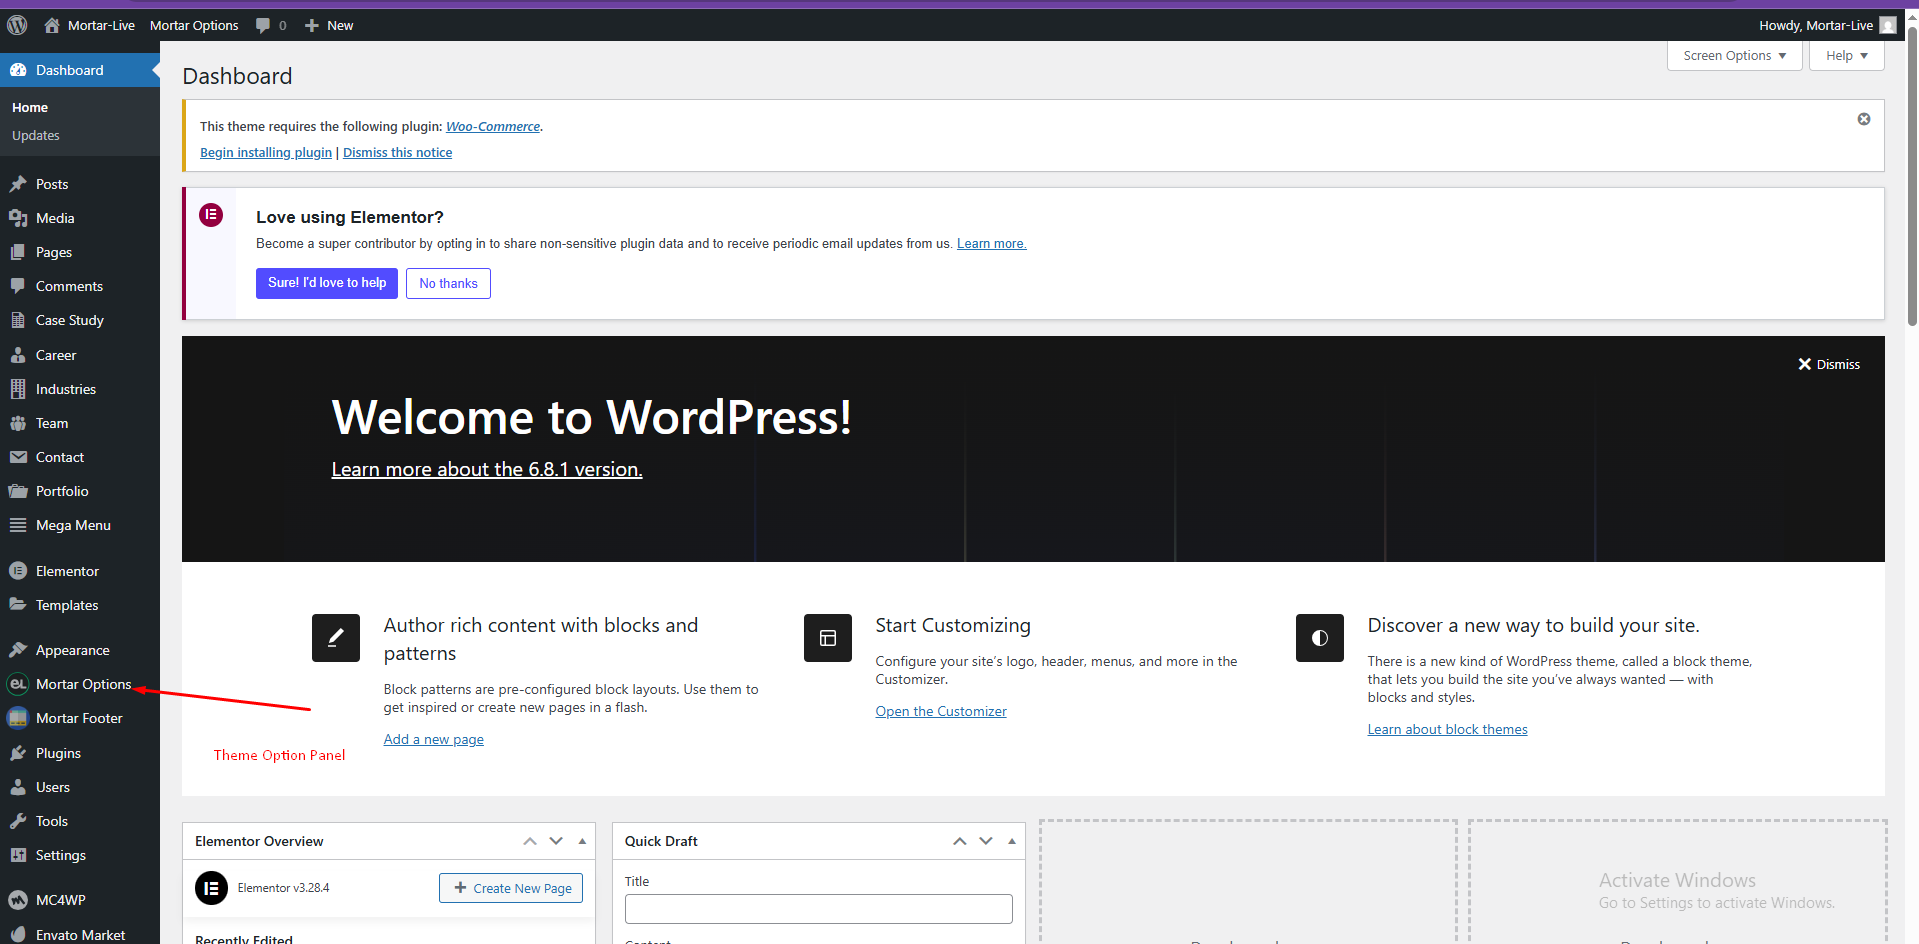Click the Career person icon in sidebar

point(18,355)
